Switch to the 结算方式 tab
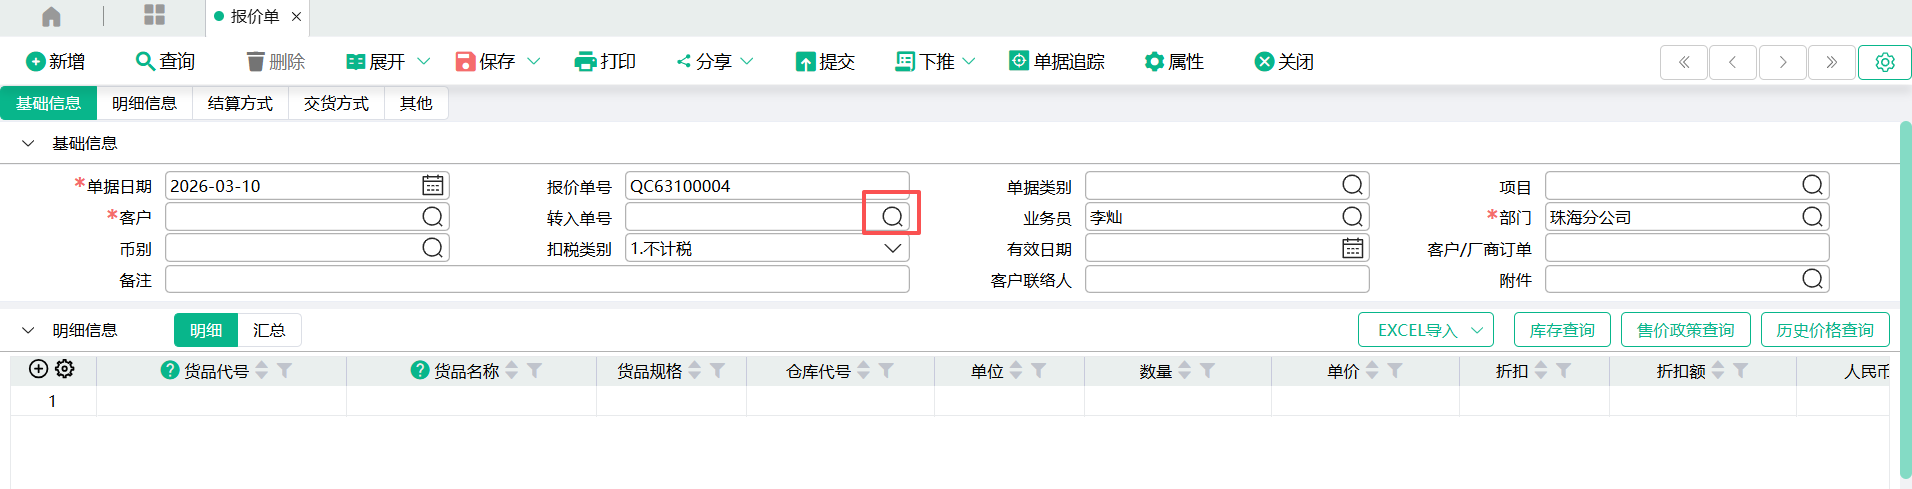The image size is (1912, 489). [240, 103]
